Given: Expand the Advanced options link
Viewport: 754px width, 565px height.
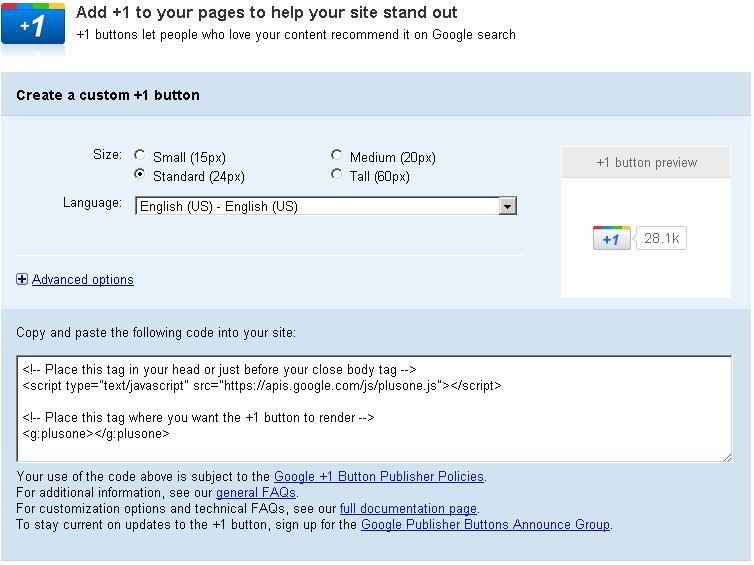Looking at the screenshot, I should tap(83, 280).
